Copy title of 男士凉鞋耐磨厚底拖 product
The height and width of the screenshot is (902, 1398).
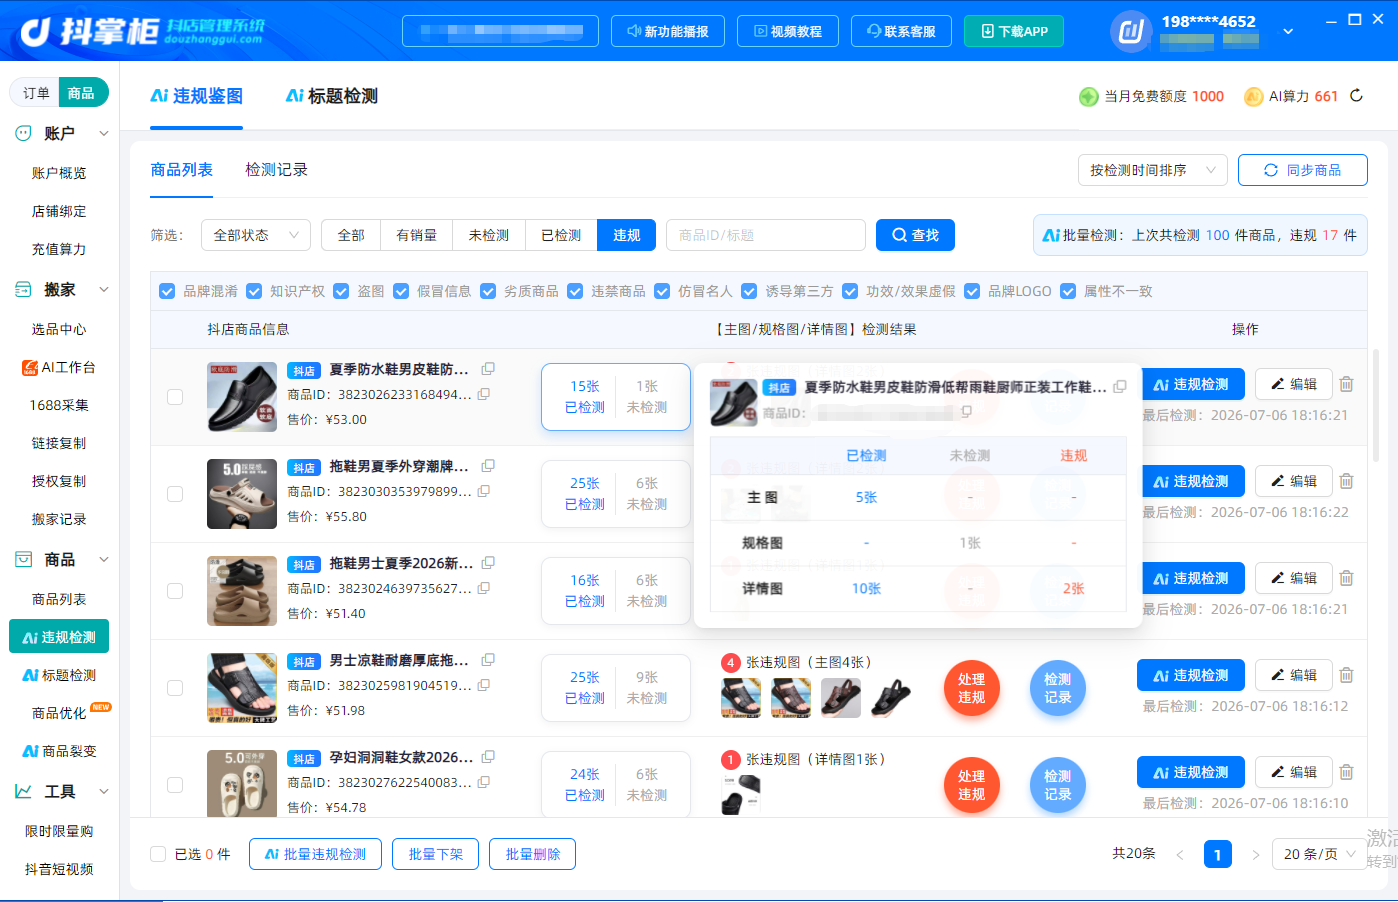488,660
